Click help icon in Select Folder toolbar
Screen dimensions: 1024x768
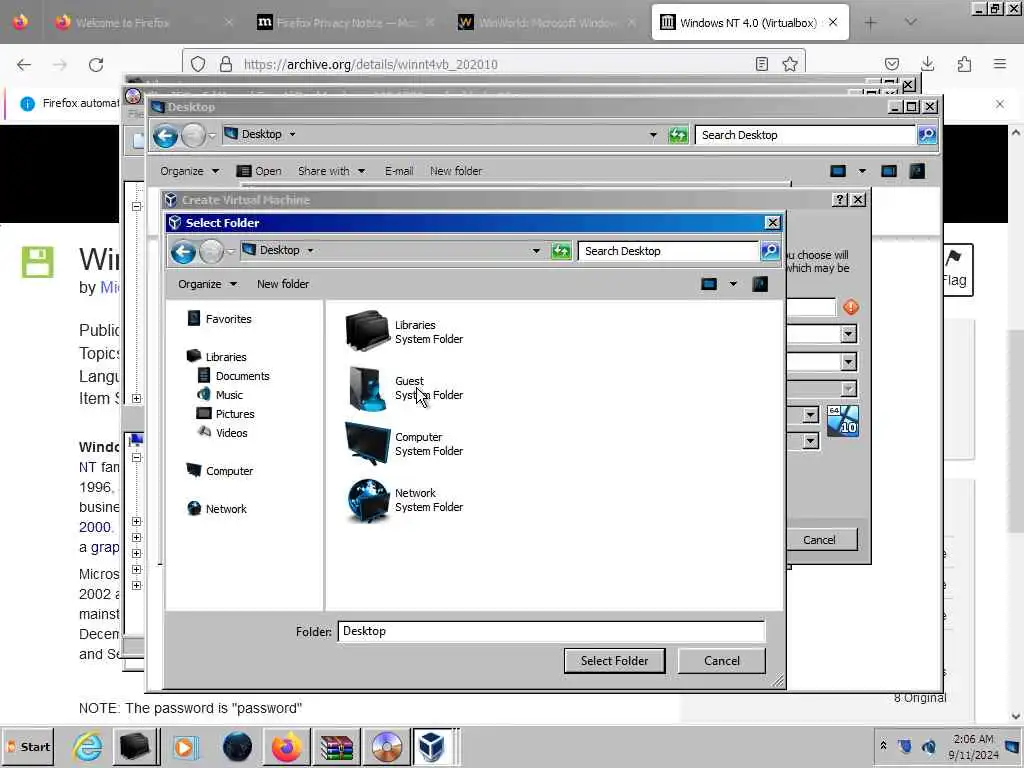(760, 284)
